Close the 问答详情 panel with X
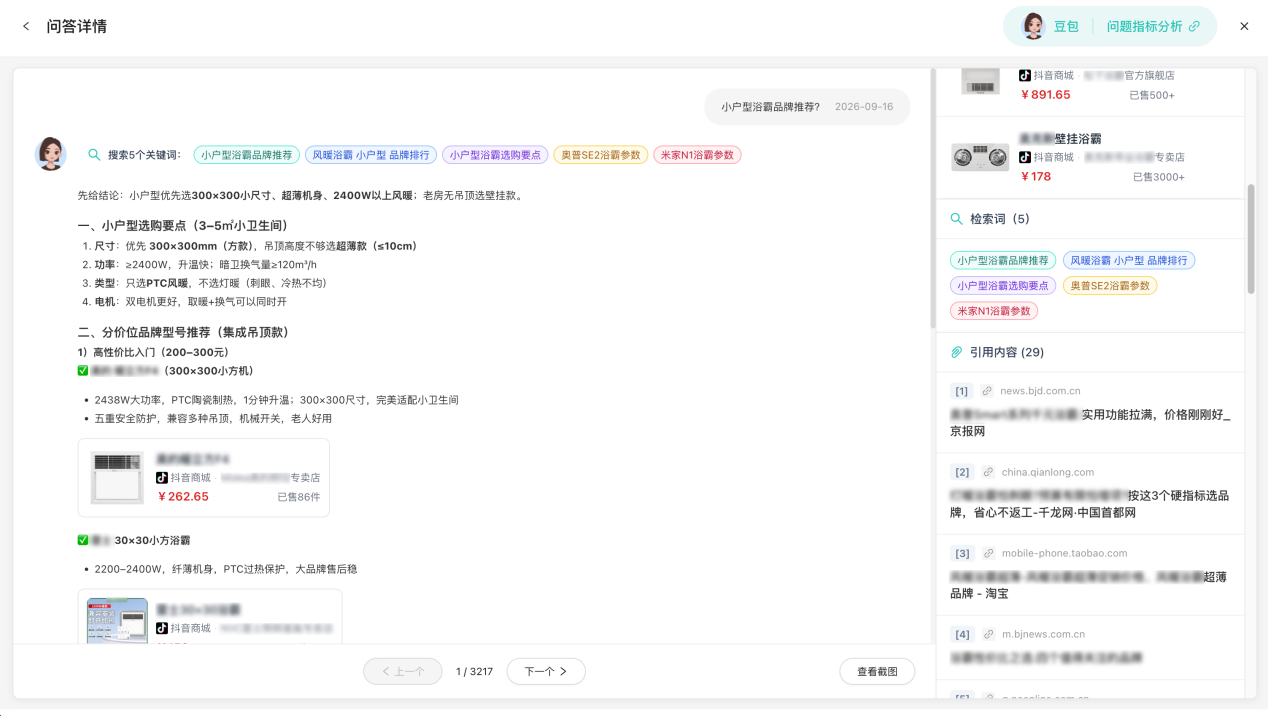 click(1244, 26)
